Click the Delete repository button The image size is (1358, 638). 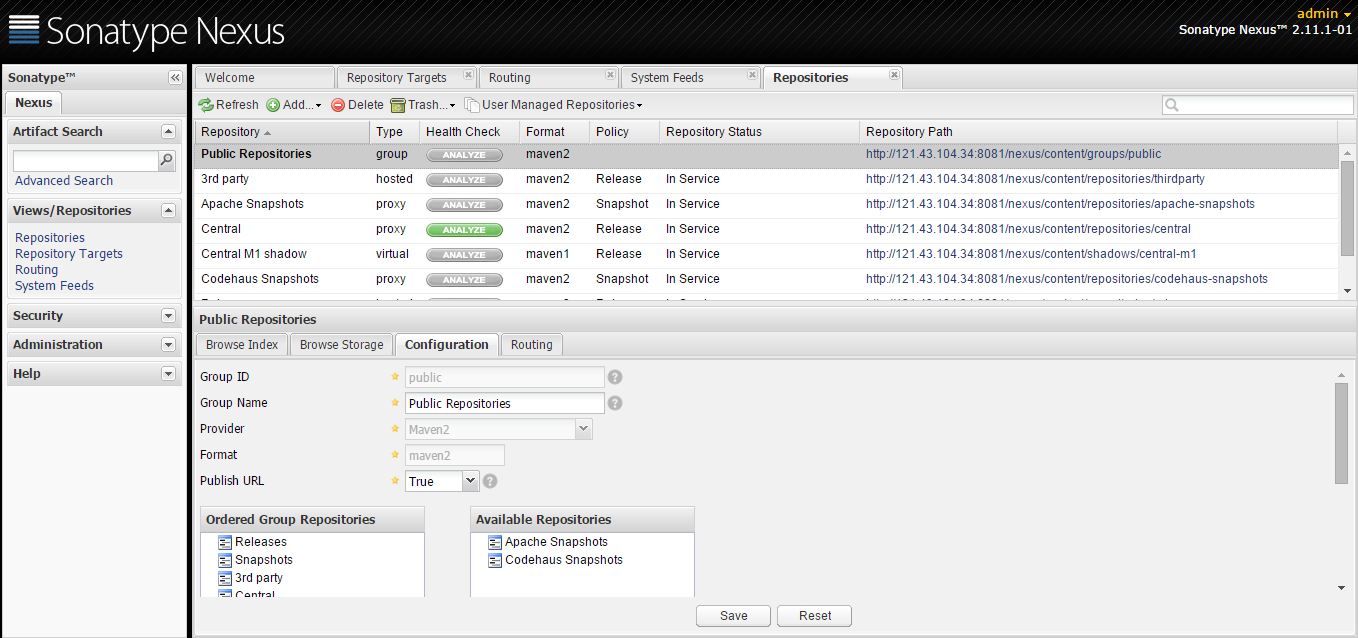point(357,105)
